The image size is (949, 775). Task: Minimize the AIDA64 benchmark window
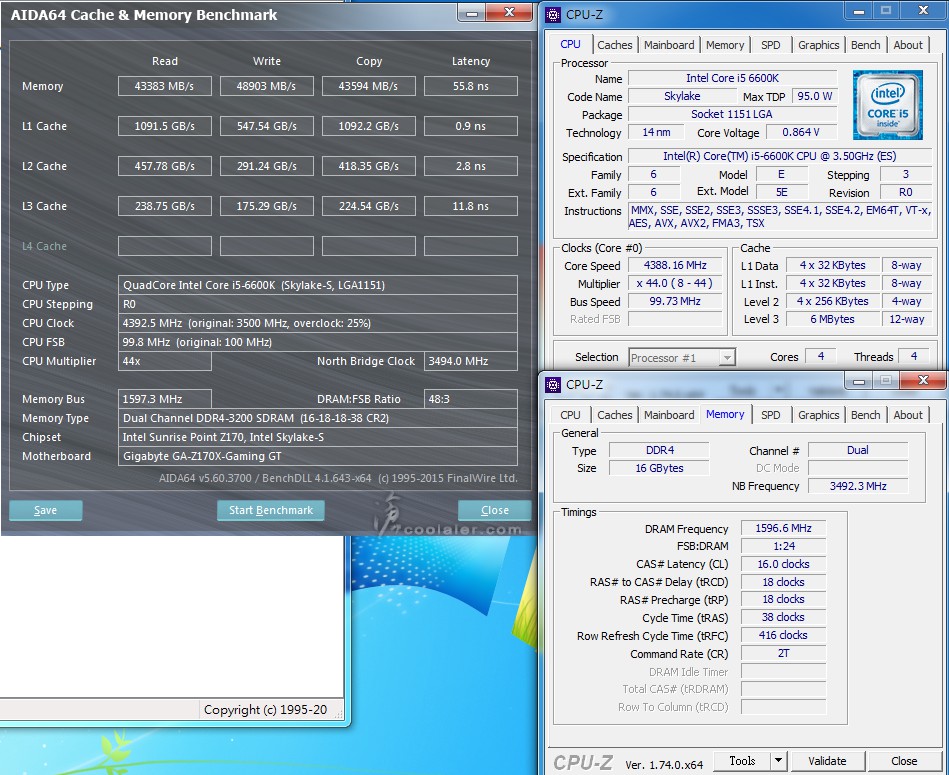(x=472, y=13)
